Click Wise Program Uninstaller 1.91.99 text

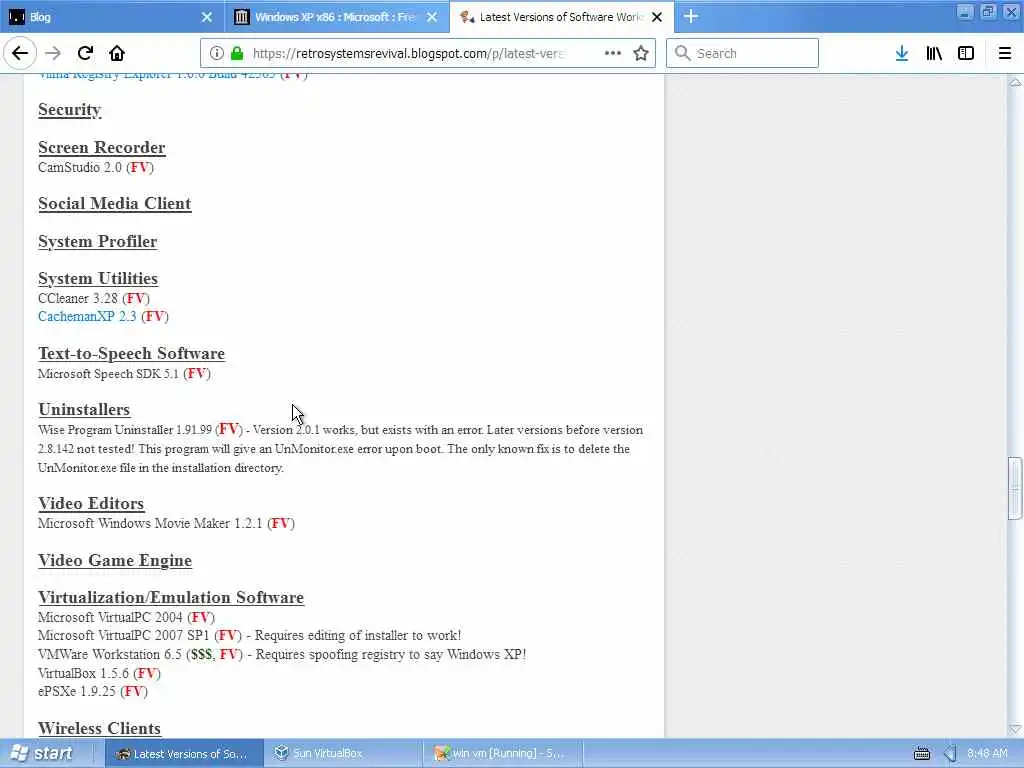tap(125, 430)
